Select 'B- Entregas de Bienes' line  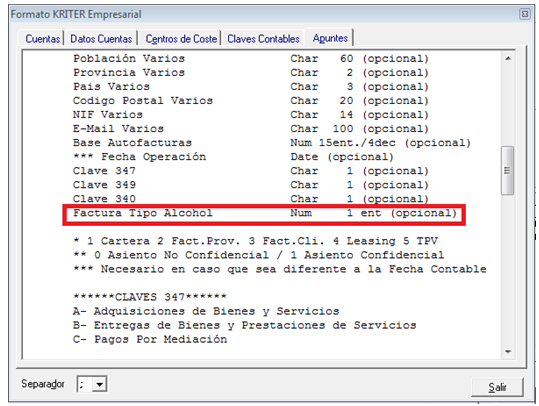click(245, 325)
